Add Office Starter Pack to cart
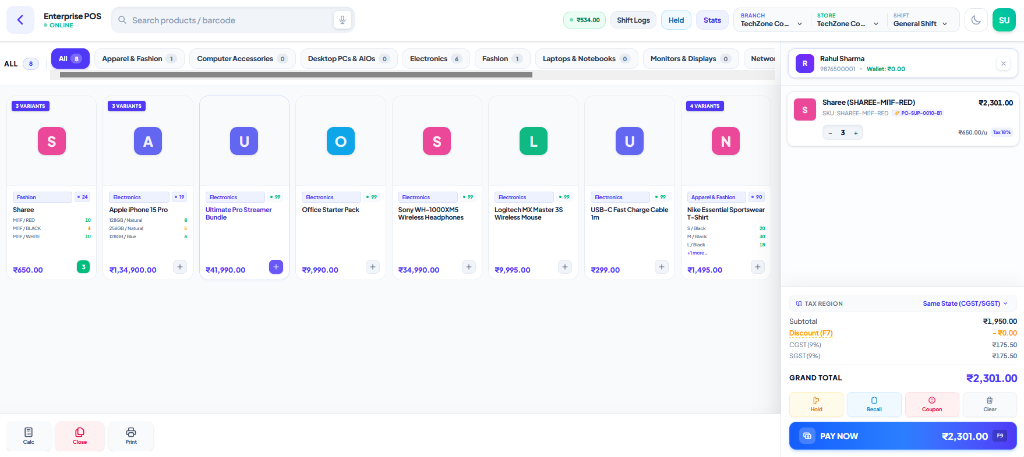 point(372,266)
